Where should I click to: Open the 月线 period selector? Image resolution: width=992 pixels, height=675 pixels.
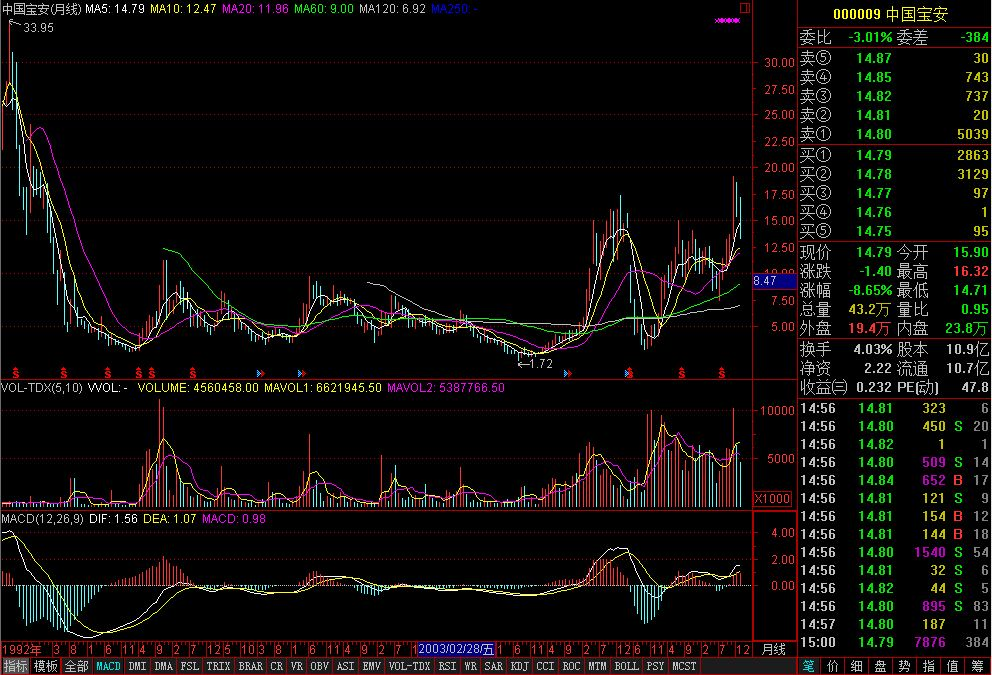coord(773,649)
